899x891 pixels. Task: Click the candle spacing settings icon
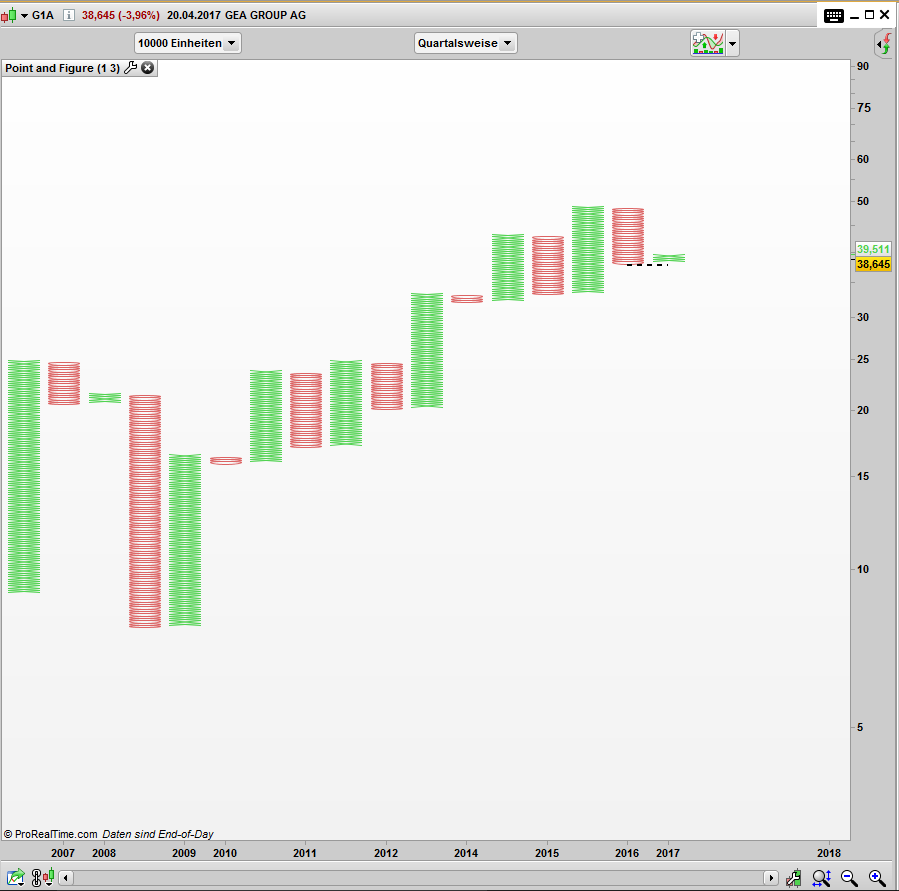(x=42, y=878)
